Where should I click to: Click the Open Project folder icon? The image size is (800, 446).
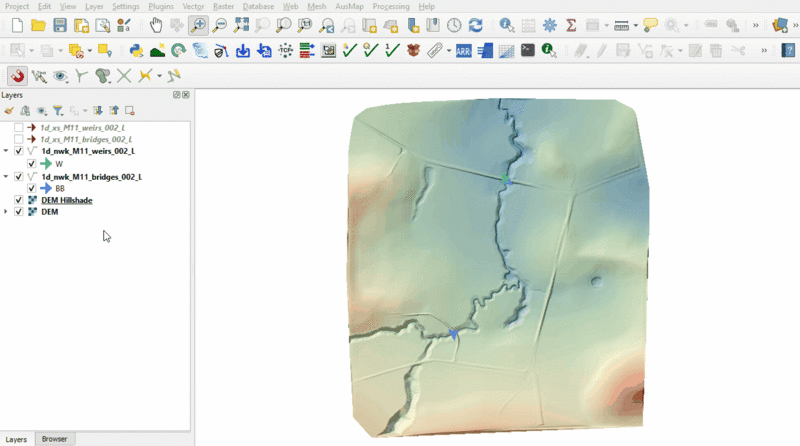coord(38,25)
